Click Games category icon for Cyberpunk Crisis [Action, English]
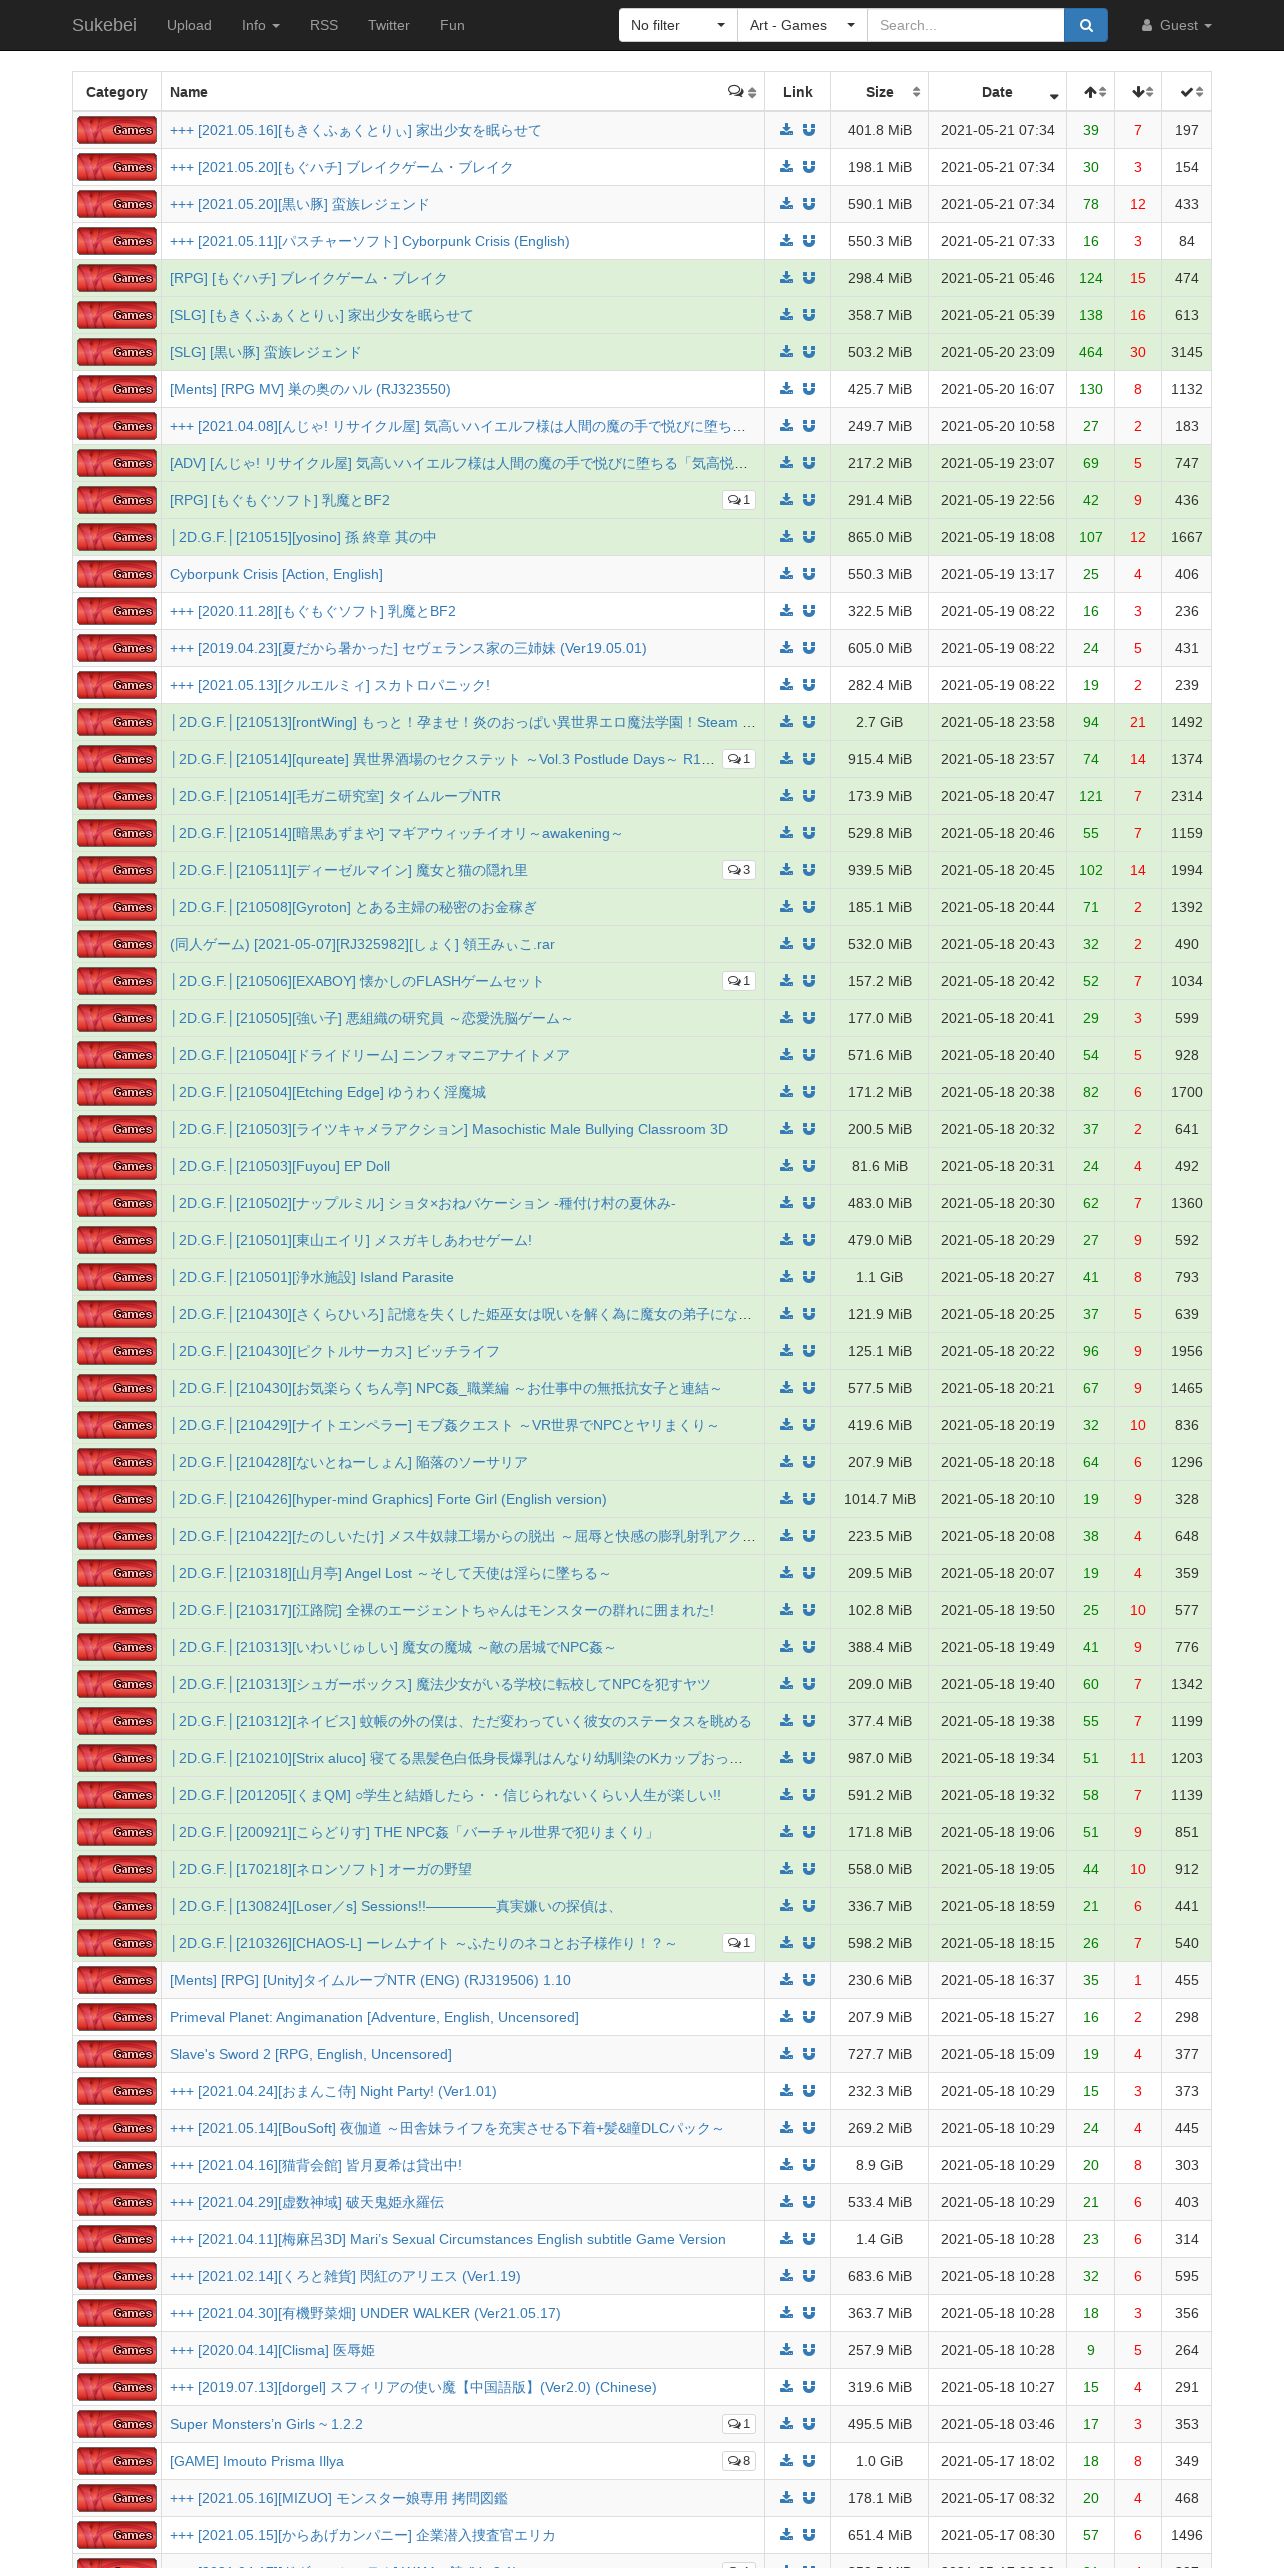Viewport: 1284px width, 2568px height. point(117,574)
